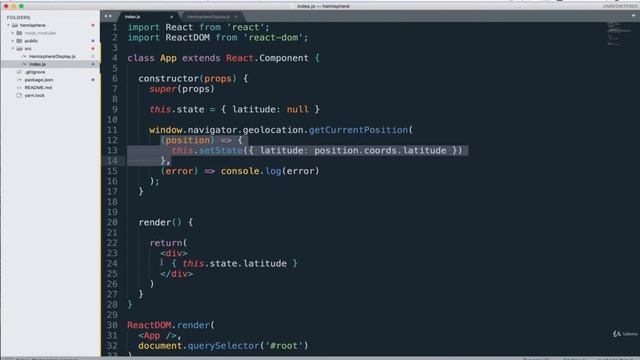
Task: Click the src folder git status dot
Action: point(93,49)
